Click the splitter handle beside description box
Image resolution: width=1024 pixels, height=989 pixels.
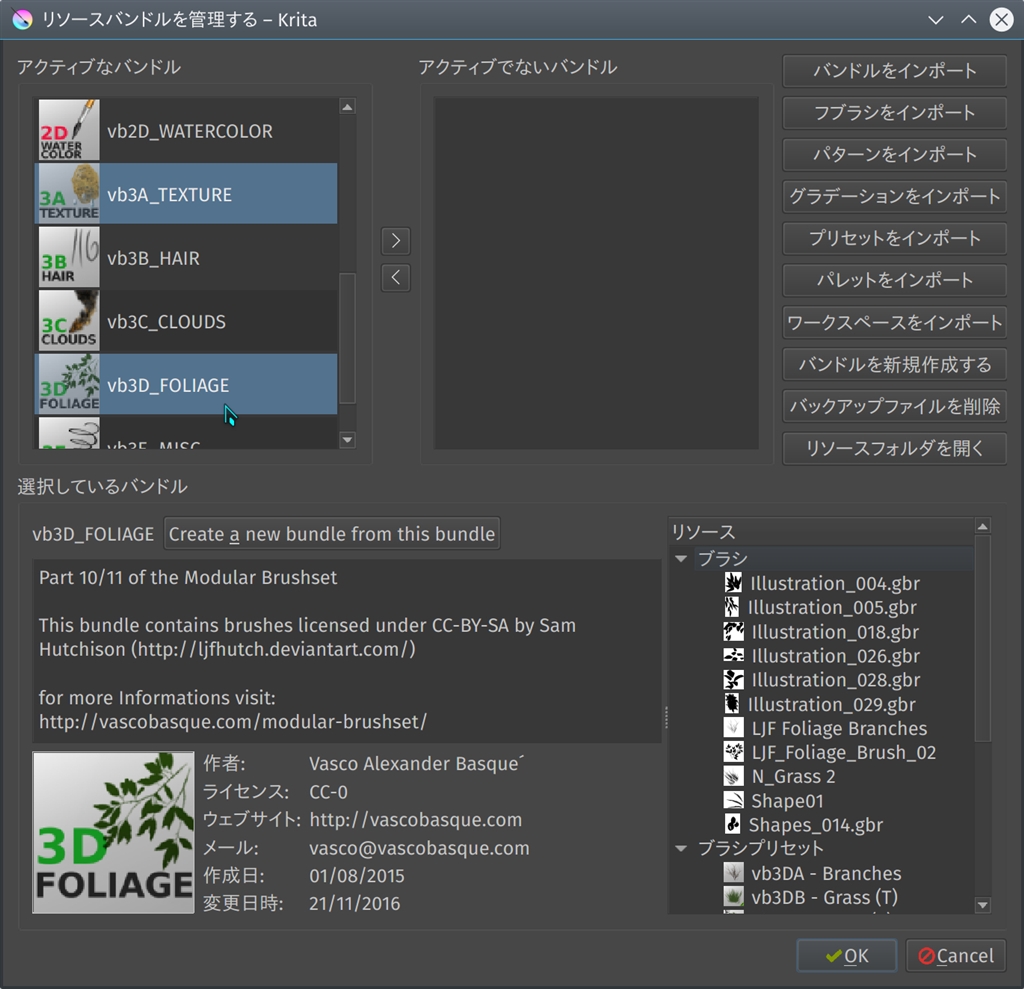[x=665, y=717]
